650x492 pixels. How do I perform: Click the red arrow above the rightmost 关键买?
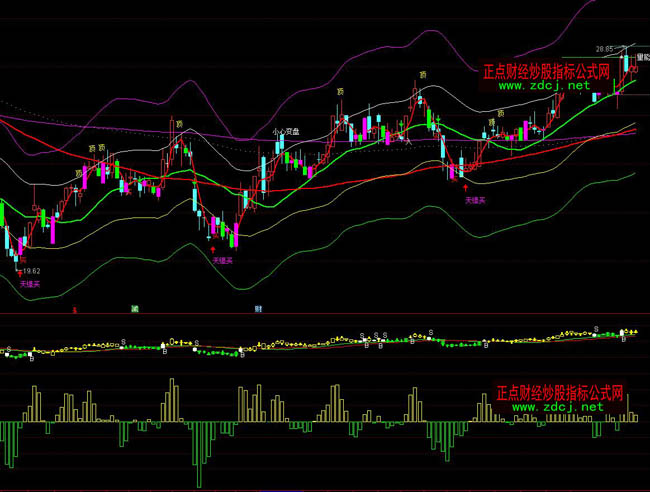pos(466,188)
